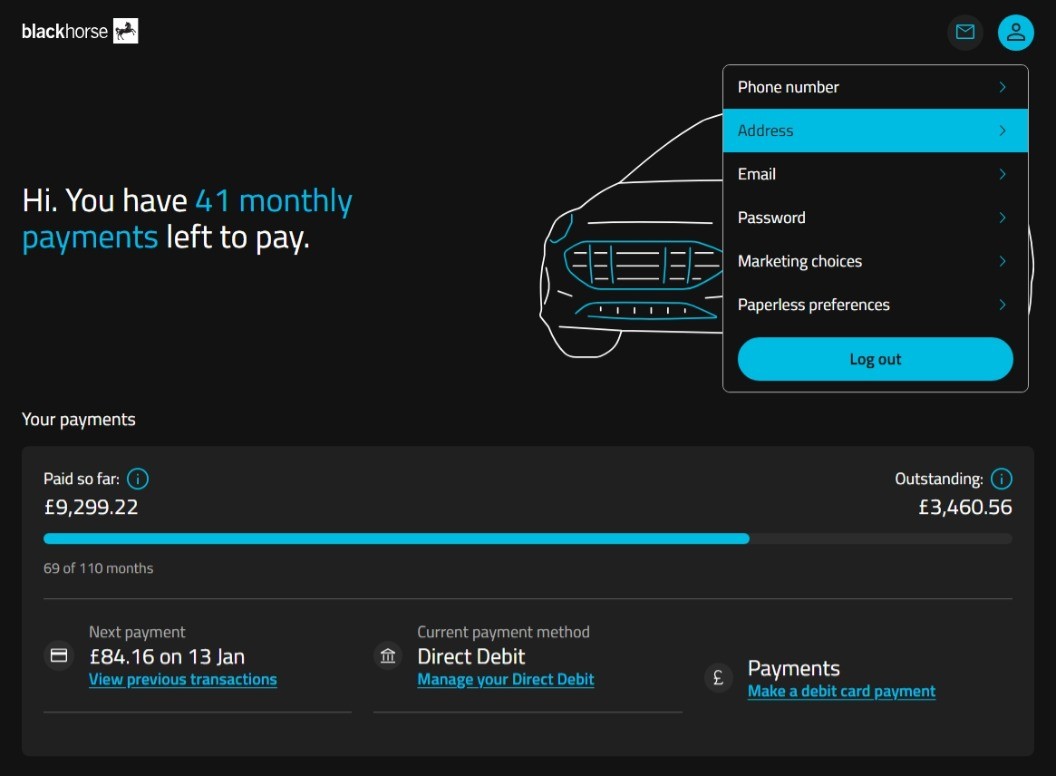
Task: Select Address from the profile menu
Action: (765, 131)
